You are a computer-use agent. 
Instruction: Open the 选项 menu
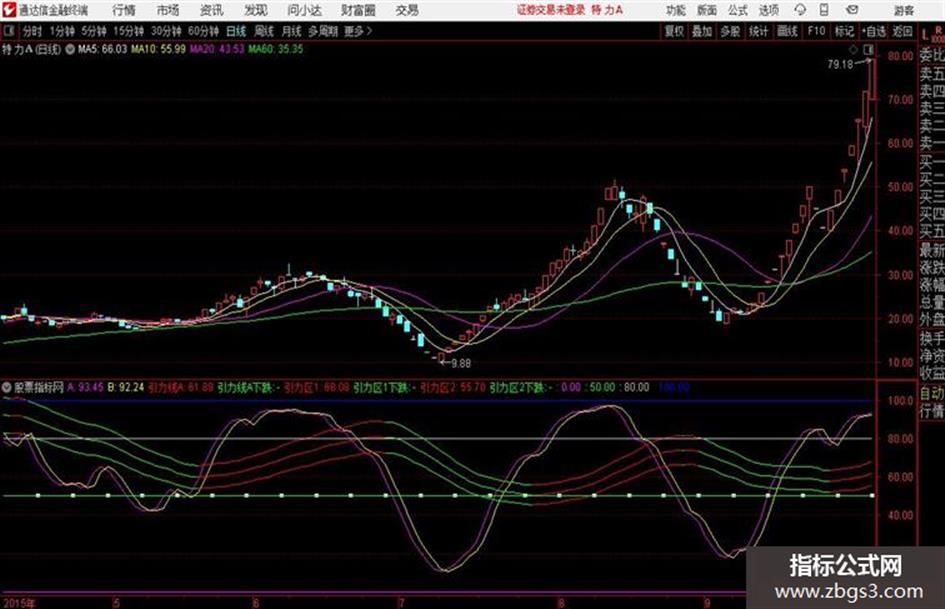click(768, 10)
